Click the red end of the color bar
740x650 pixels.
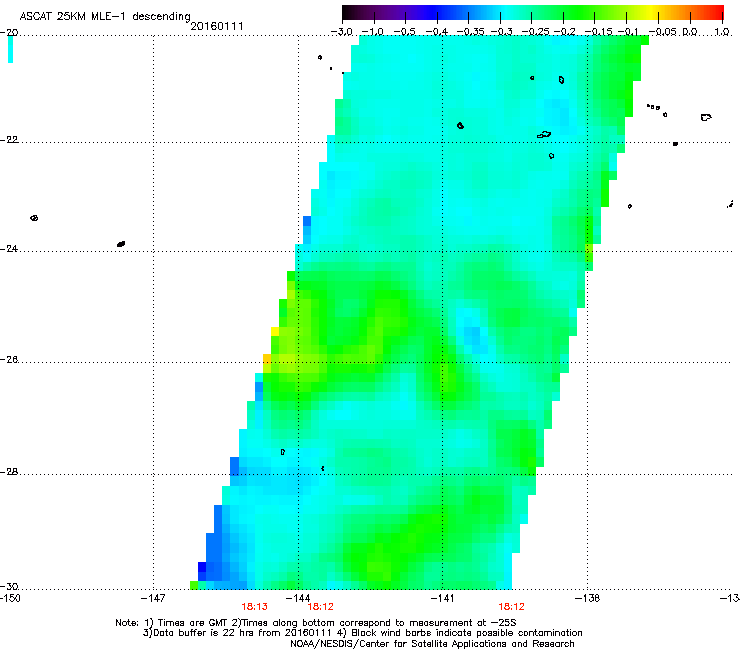point(717,12)
